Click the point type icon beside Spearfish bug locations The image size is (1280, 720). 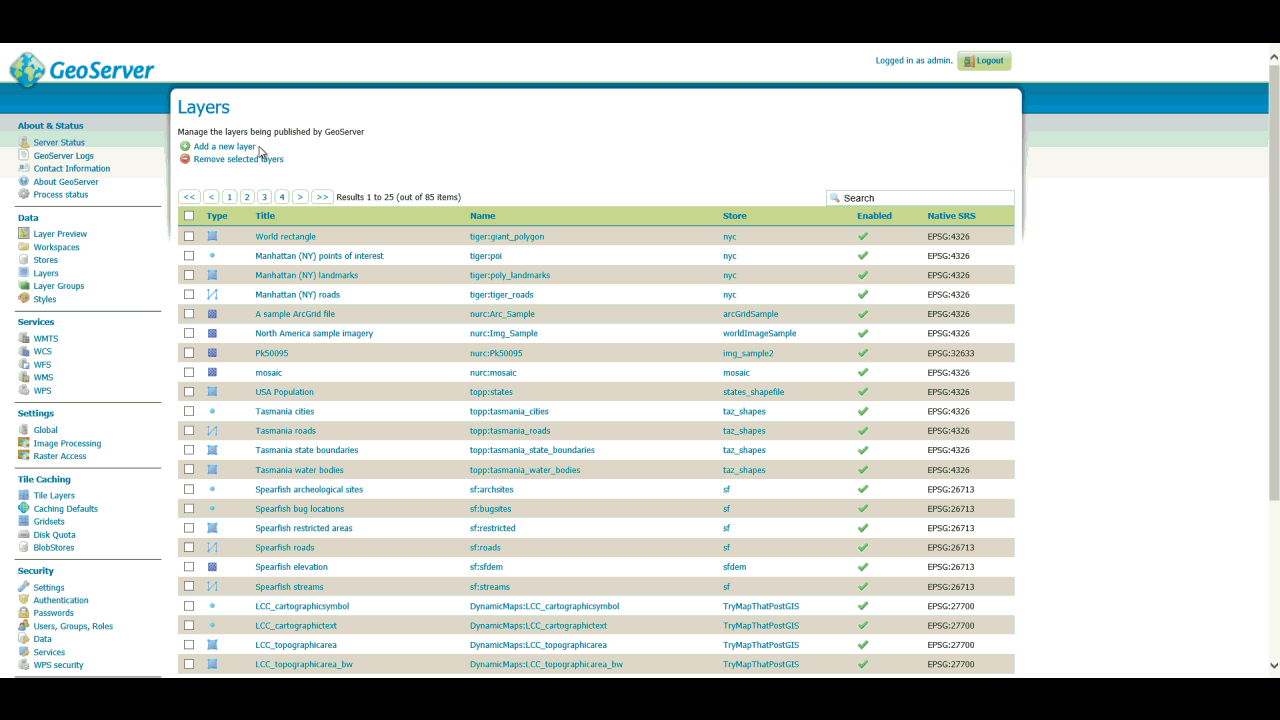(211, 508)
